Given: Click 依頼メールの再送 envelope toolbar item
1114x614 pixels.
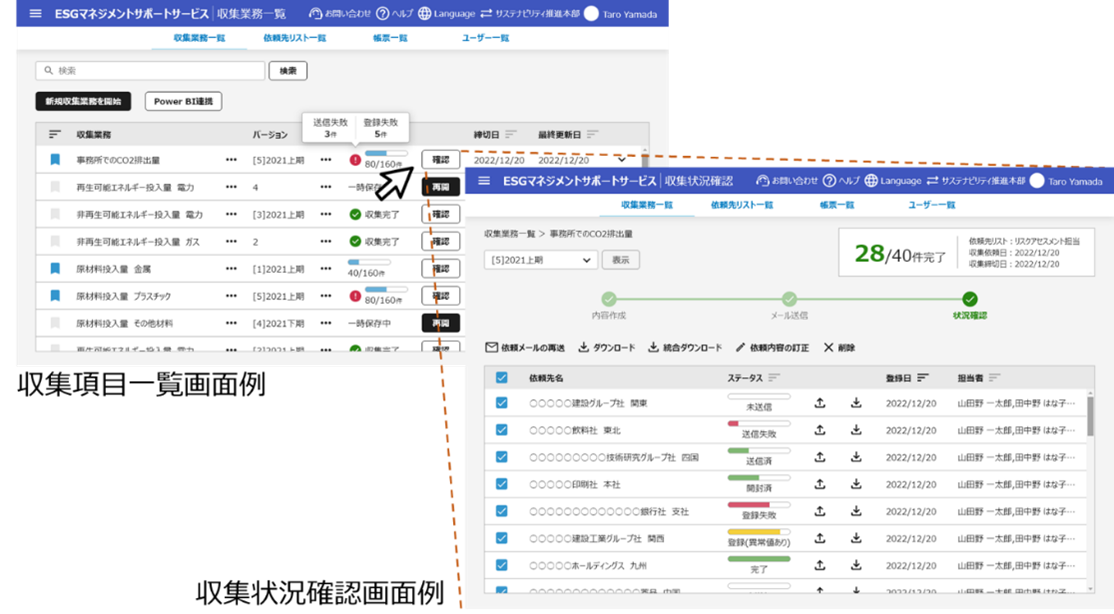Looking at the screenshot, I should (x=525, y=348).
